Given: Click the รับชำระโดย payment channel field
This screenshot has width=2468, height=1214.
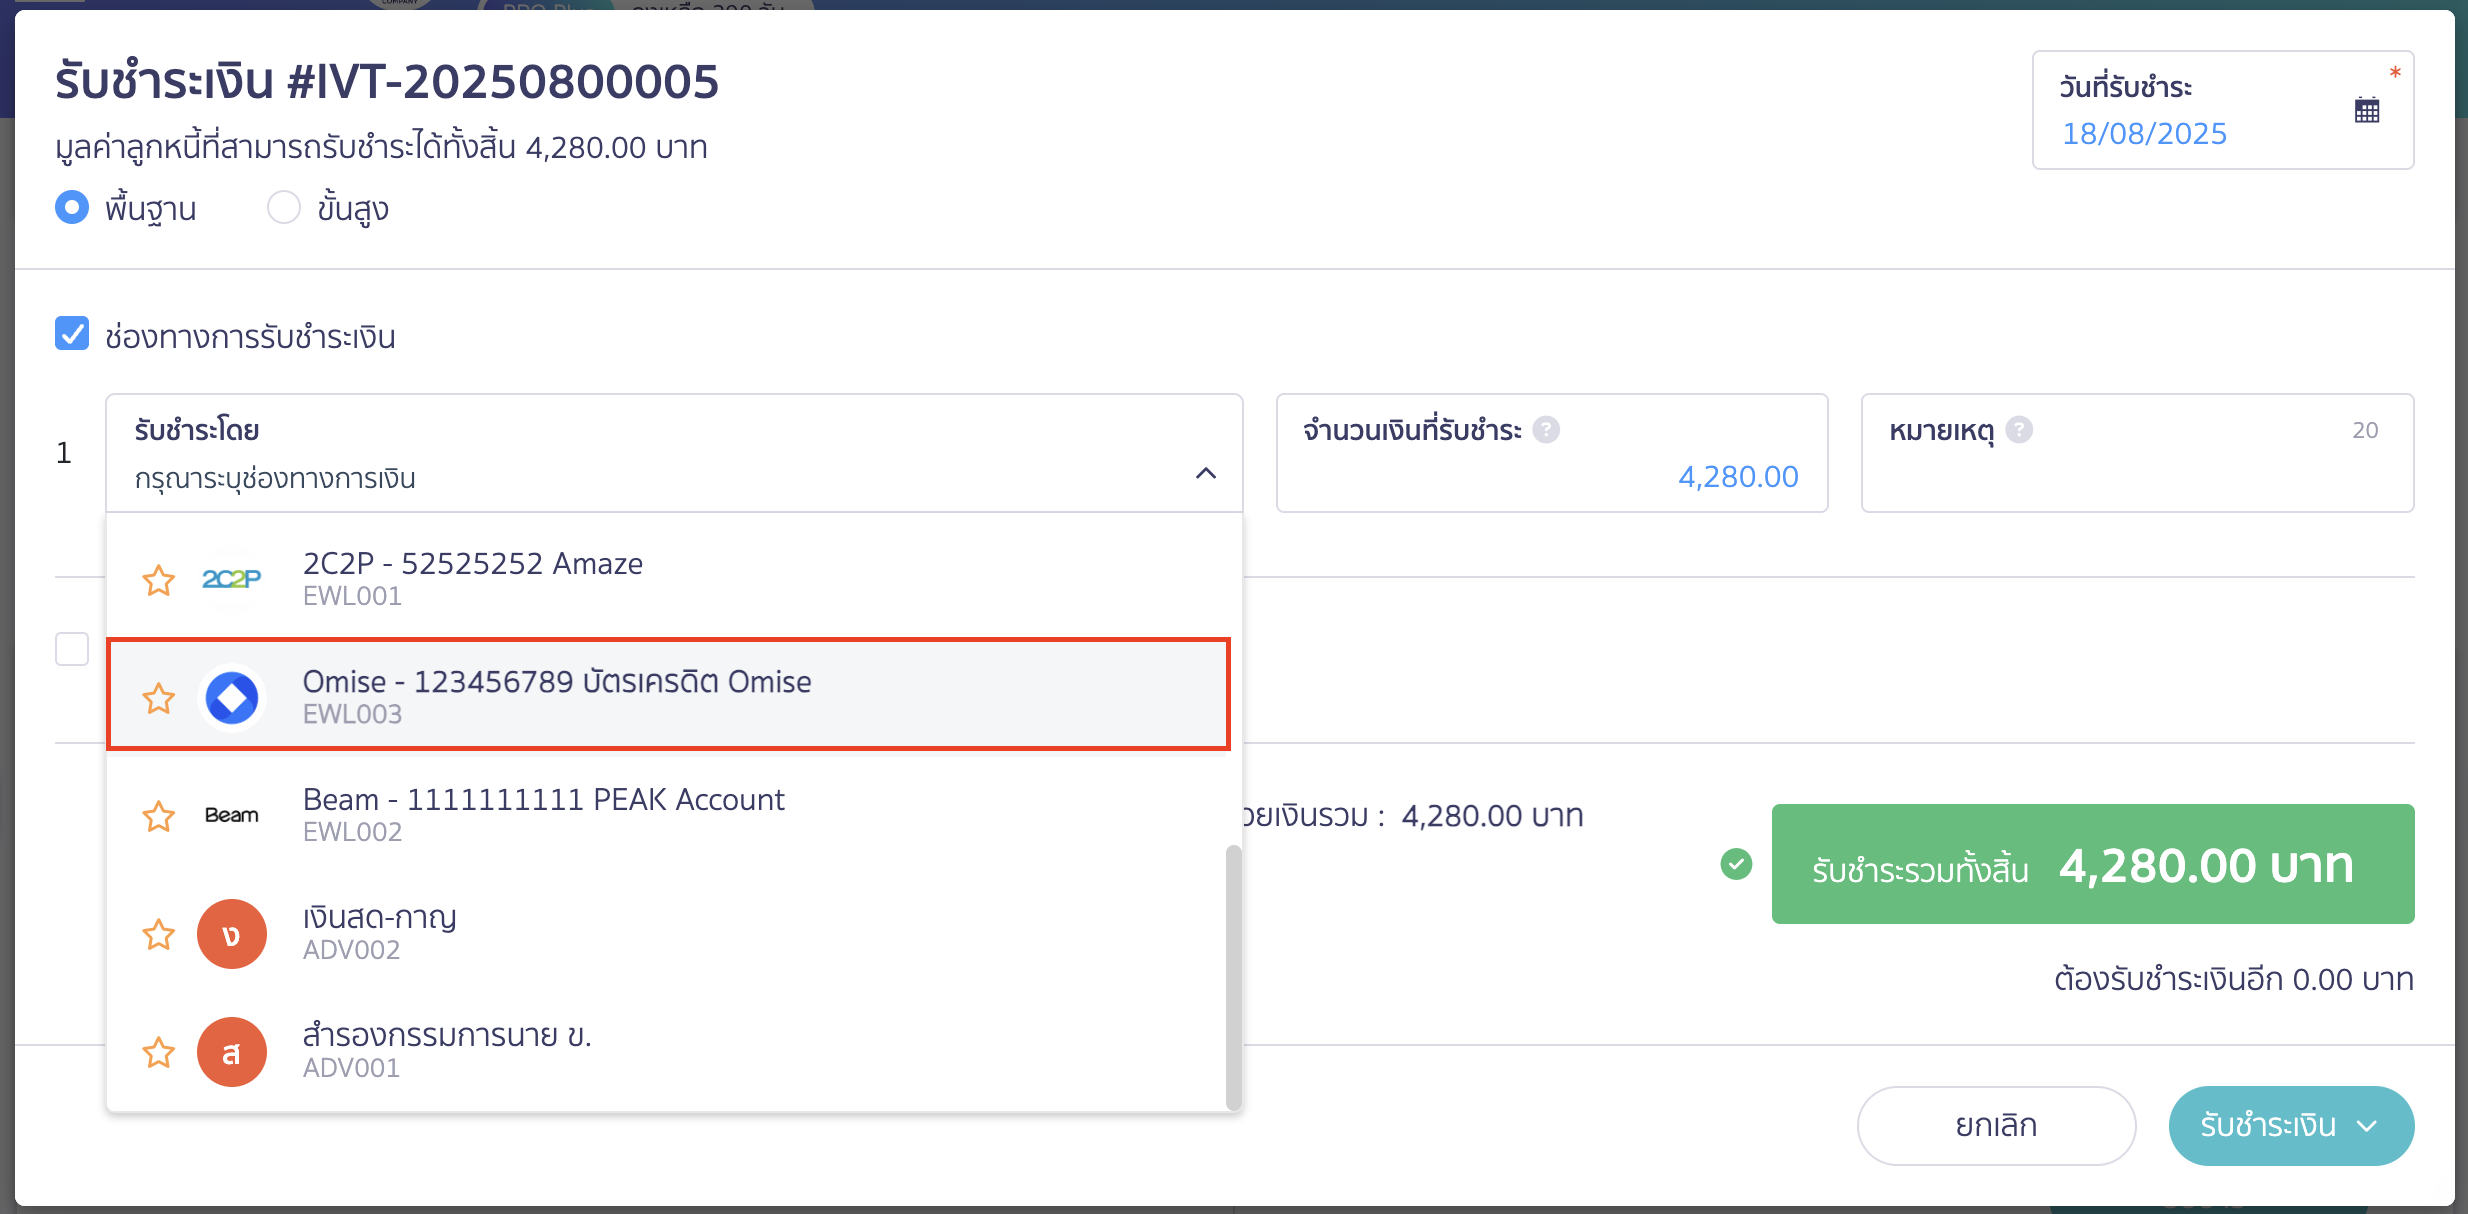Looking at the screenshot, I should click(x=674, y=453).
